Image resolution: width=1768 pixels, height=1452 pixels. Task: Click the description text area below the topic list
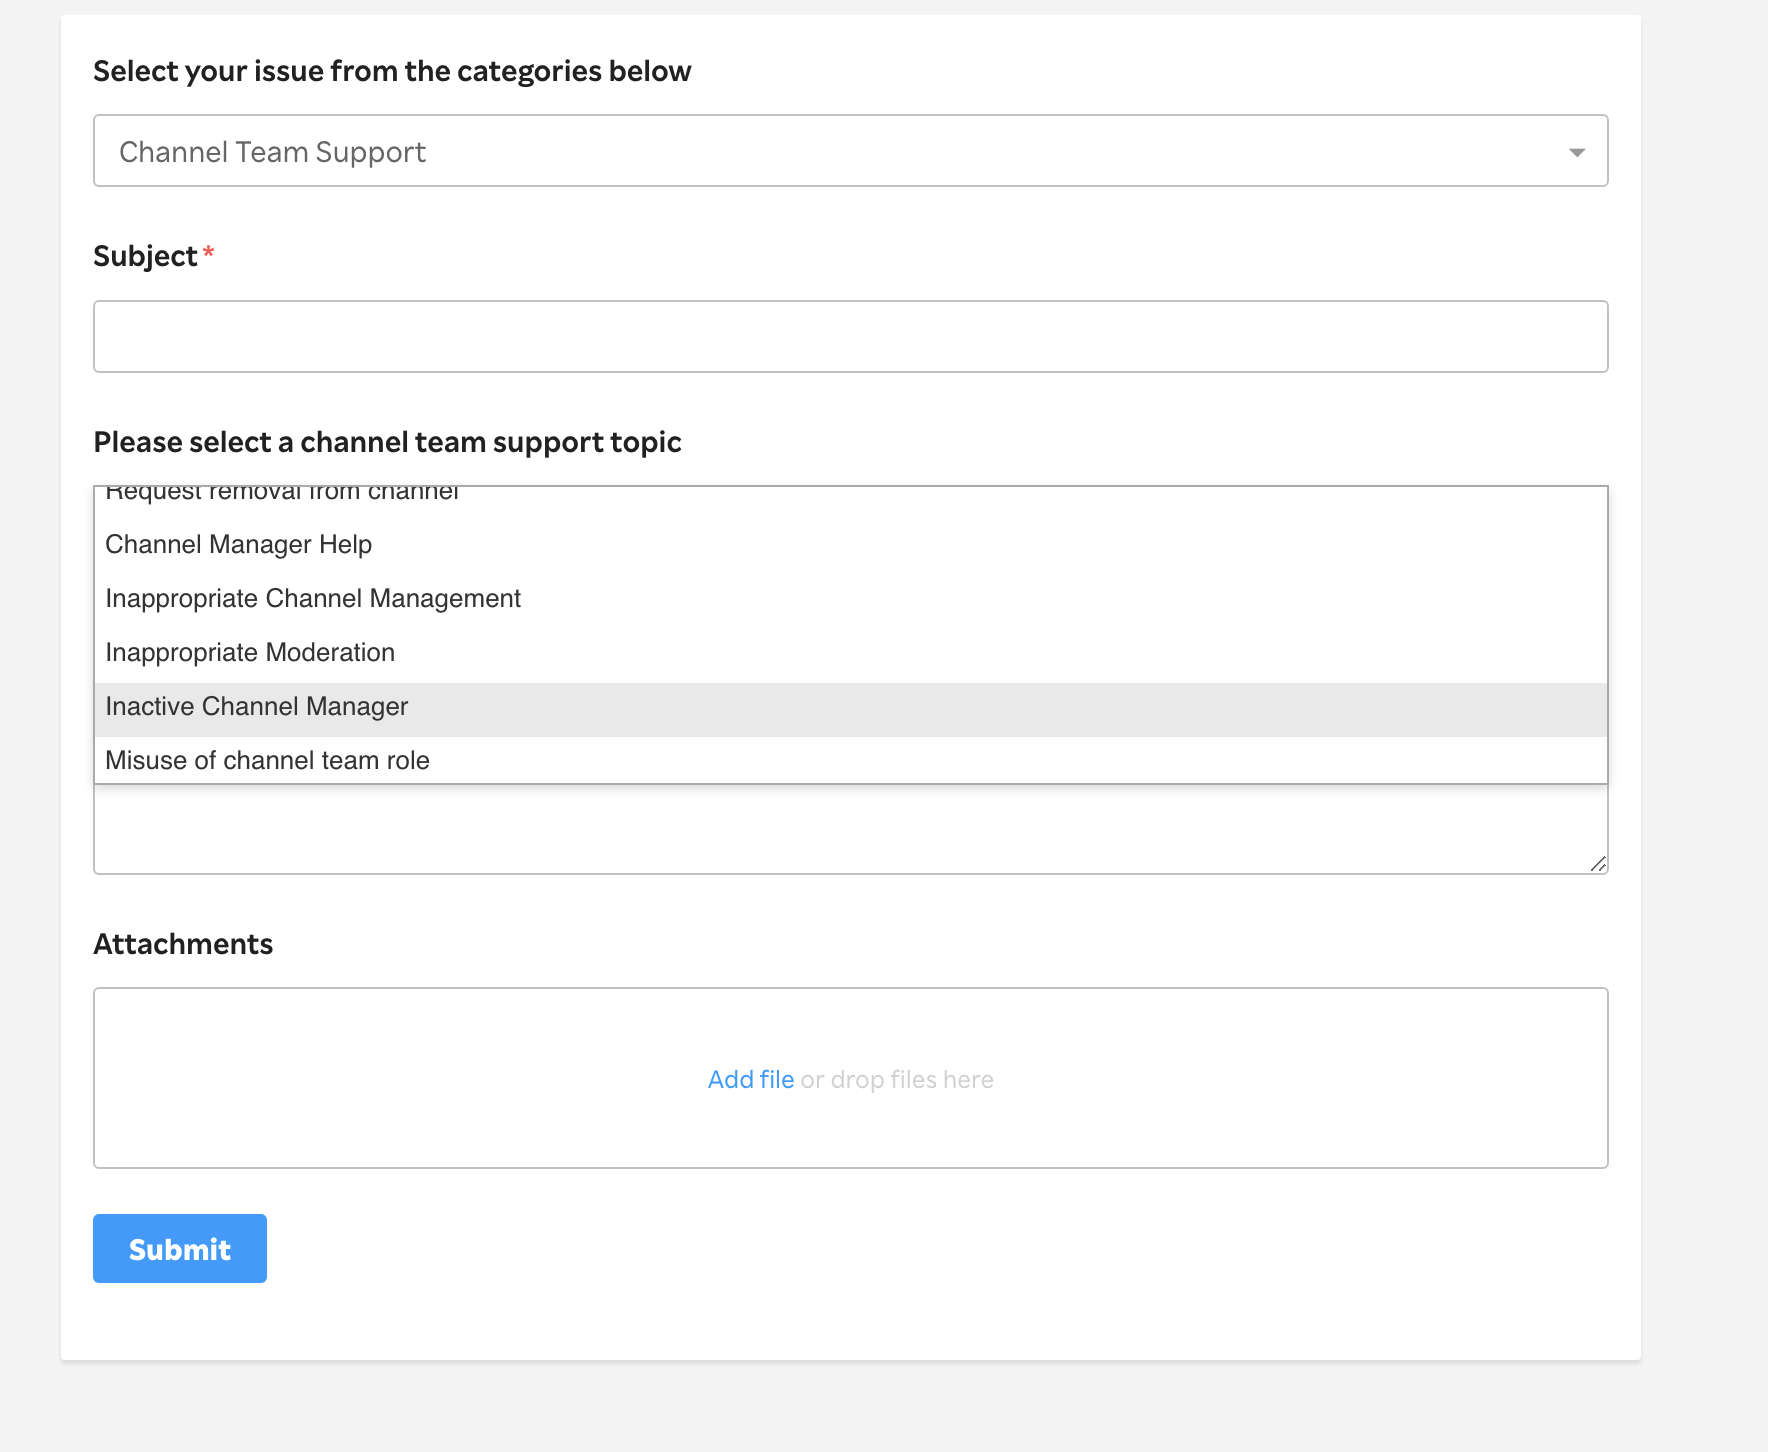point(850,829)
